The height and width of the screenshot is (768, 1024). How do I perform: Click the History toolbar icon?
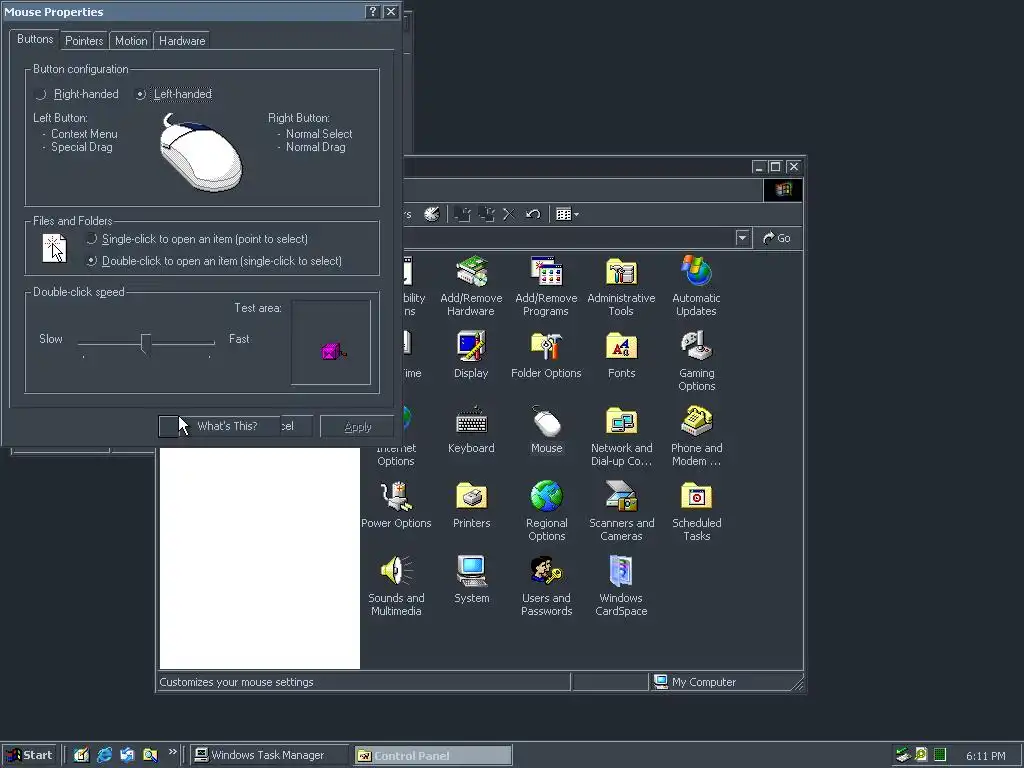pos(432,214)
